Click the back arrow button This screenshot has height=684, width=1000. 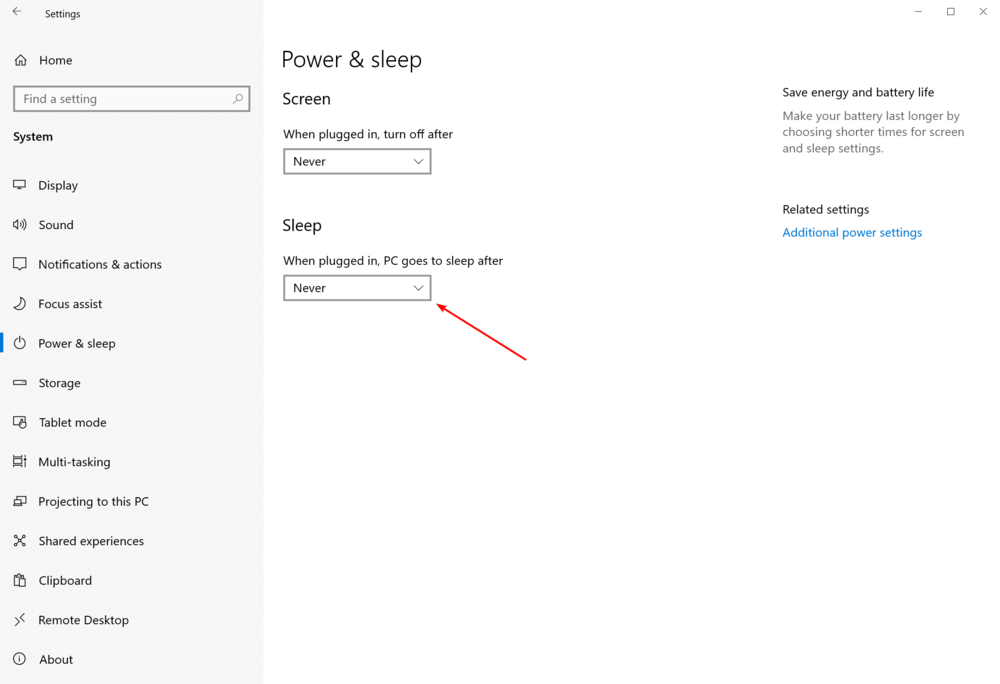click(18, 13)
